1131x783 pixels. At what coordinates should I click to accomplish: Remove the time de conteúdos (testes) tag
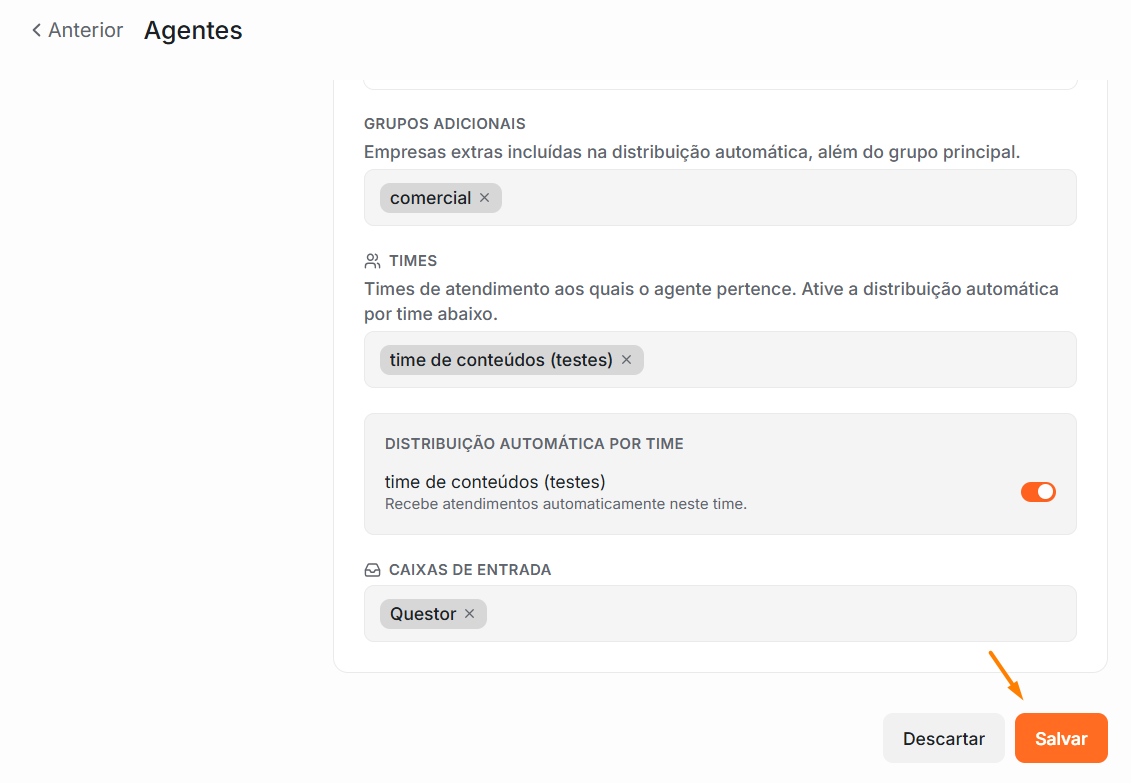[x=627, y=360]
